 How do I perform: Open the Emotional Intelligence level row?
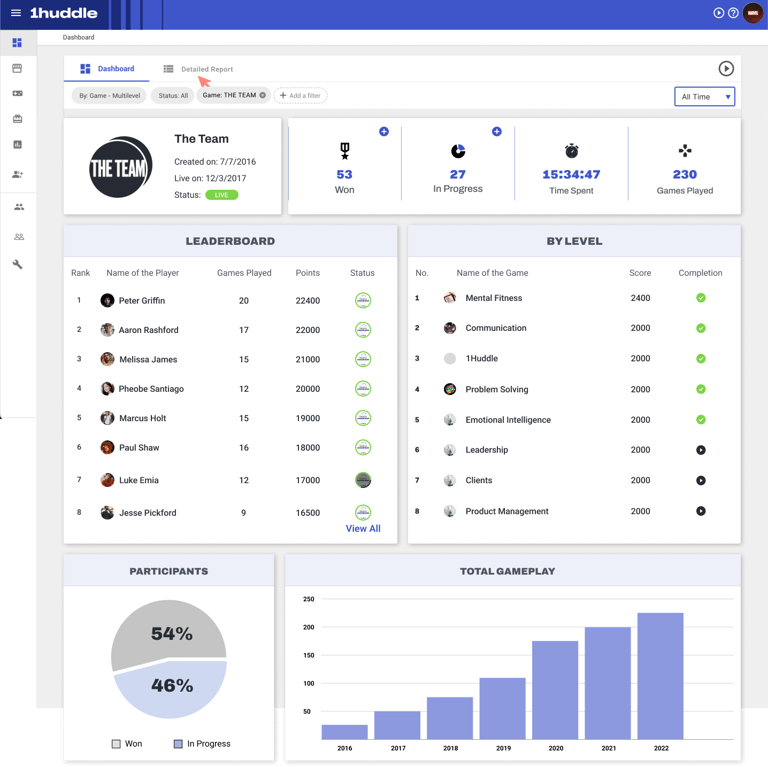pos(574,419)
